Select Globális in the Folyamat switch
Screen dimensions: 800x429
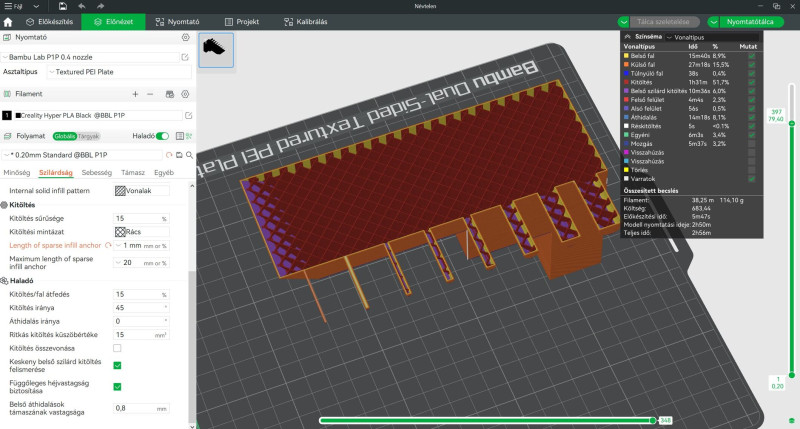click(65, 136)
